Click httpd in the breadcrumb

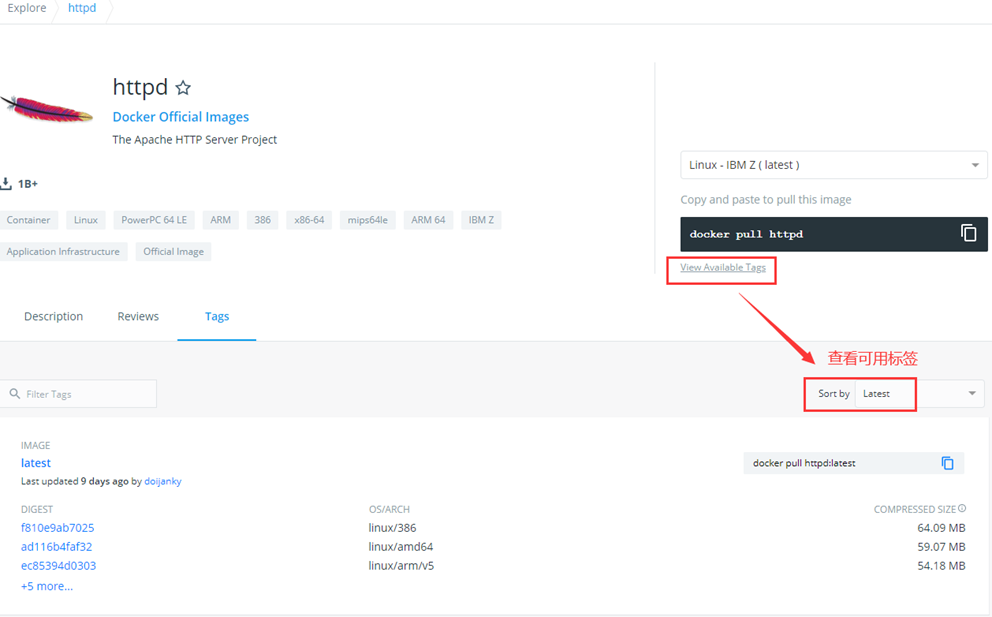[x=82, y=8]
